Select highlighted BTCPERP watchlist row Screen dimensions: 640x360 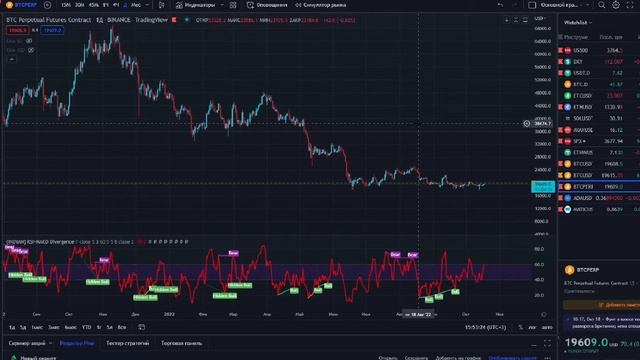(x=599, y=187)
